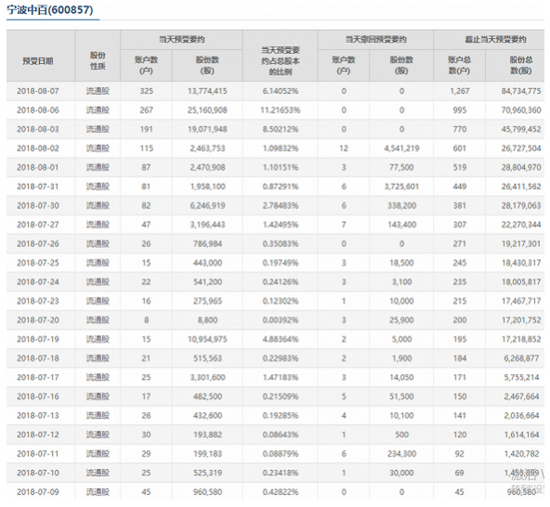Select the date cell 2018-07-09
Viewport: 550px width, 507px height.
(x=38, y=492)
